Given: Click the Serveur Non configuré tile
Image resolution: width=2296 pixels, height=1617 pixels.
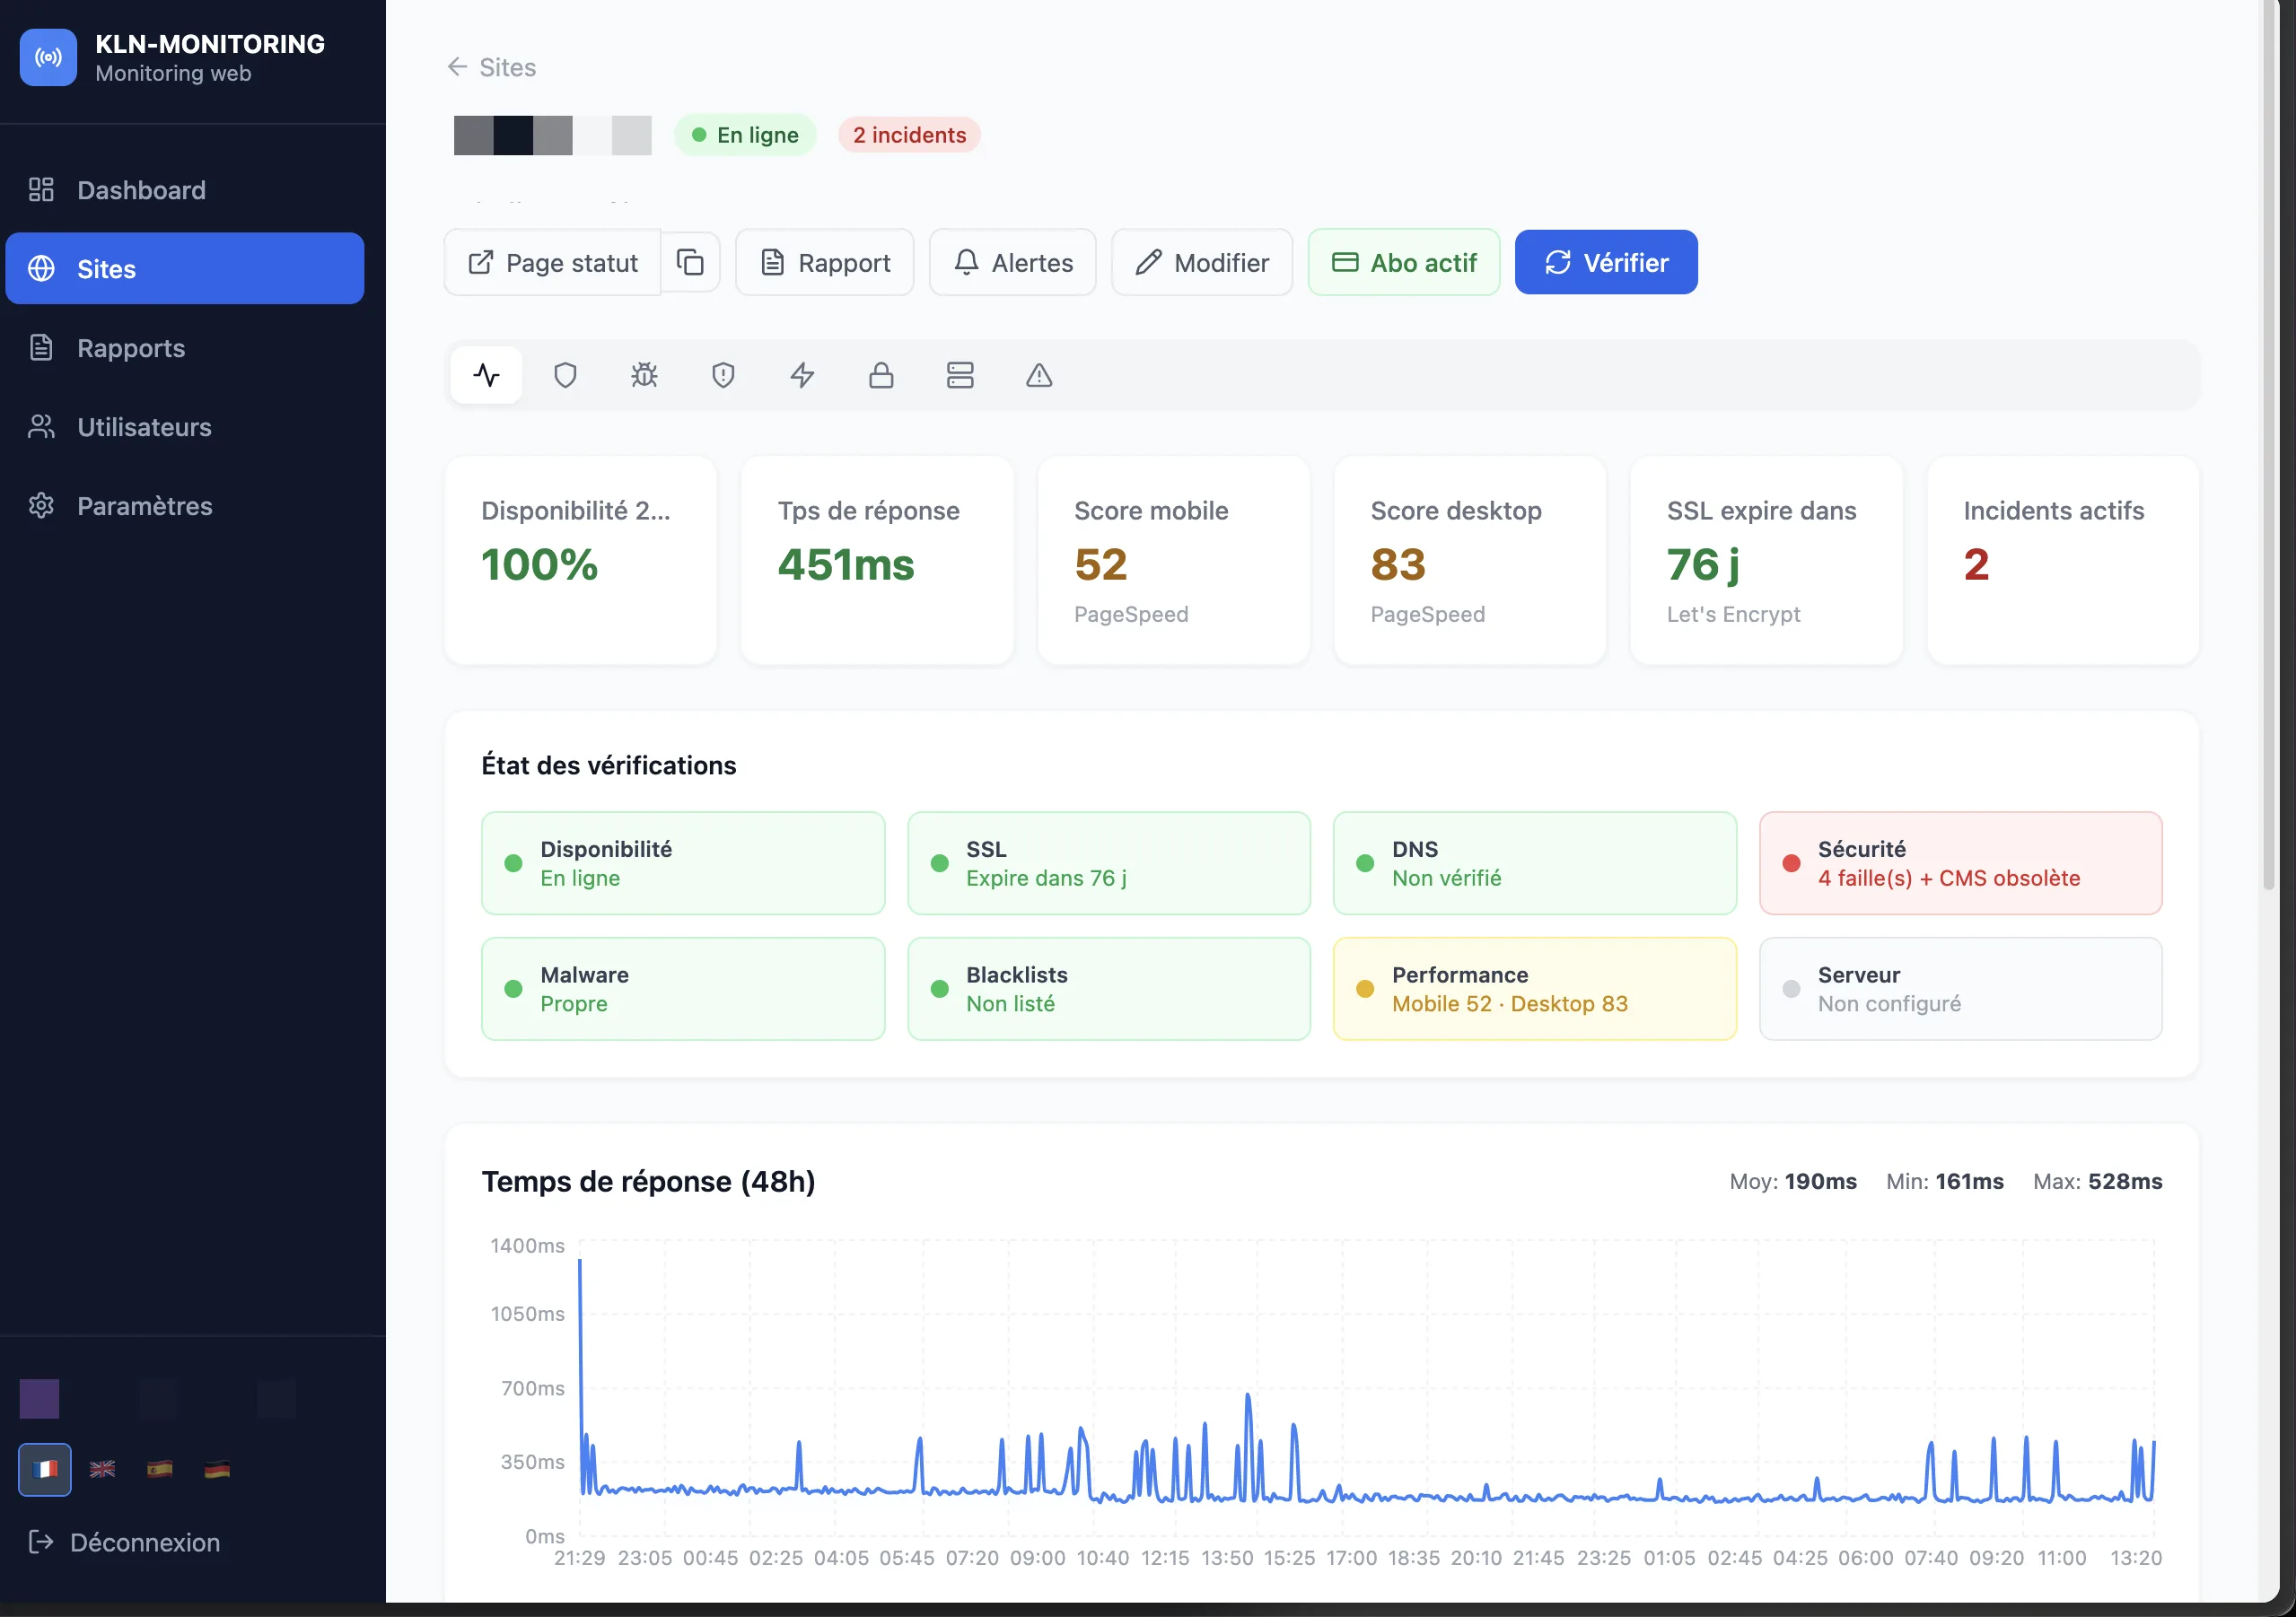Looking at the screenshot, I should [x=1961, y=989].
